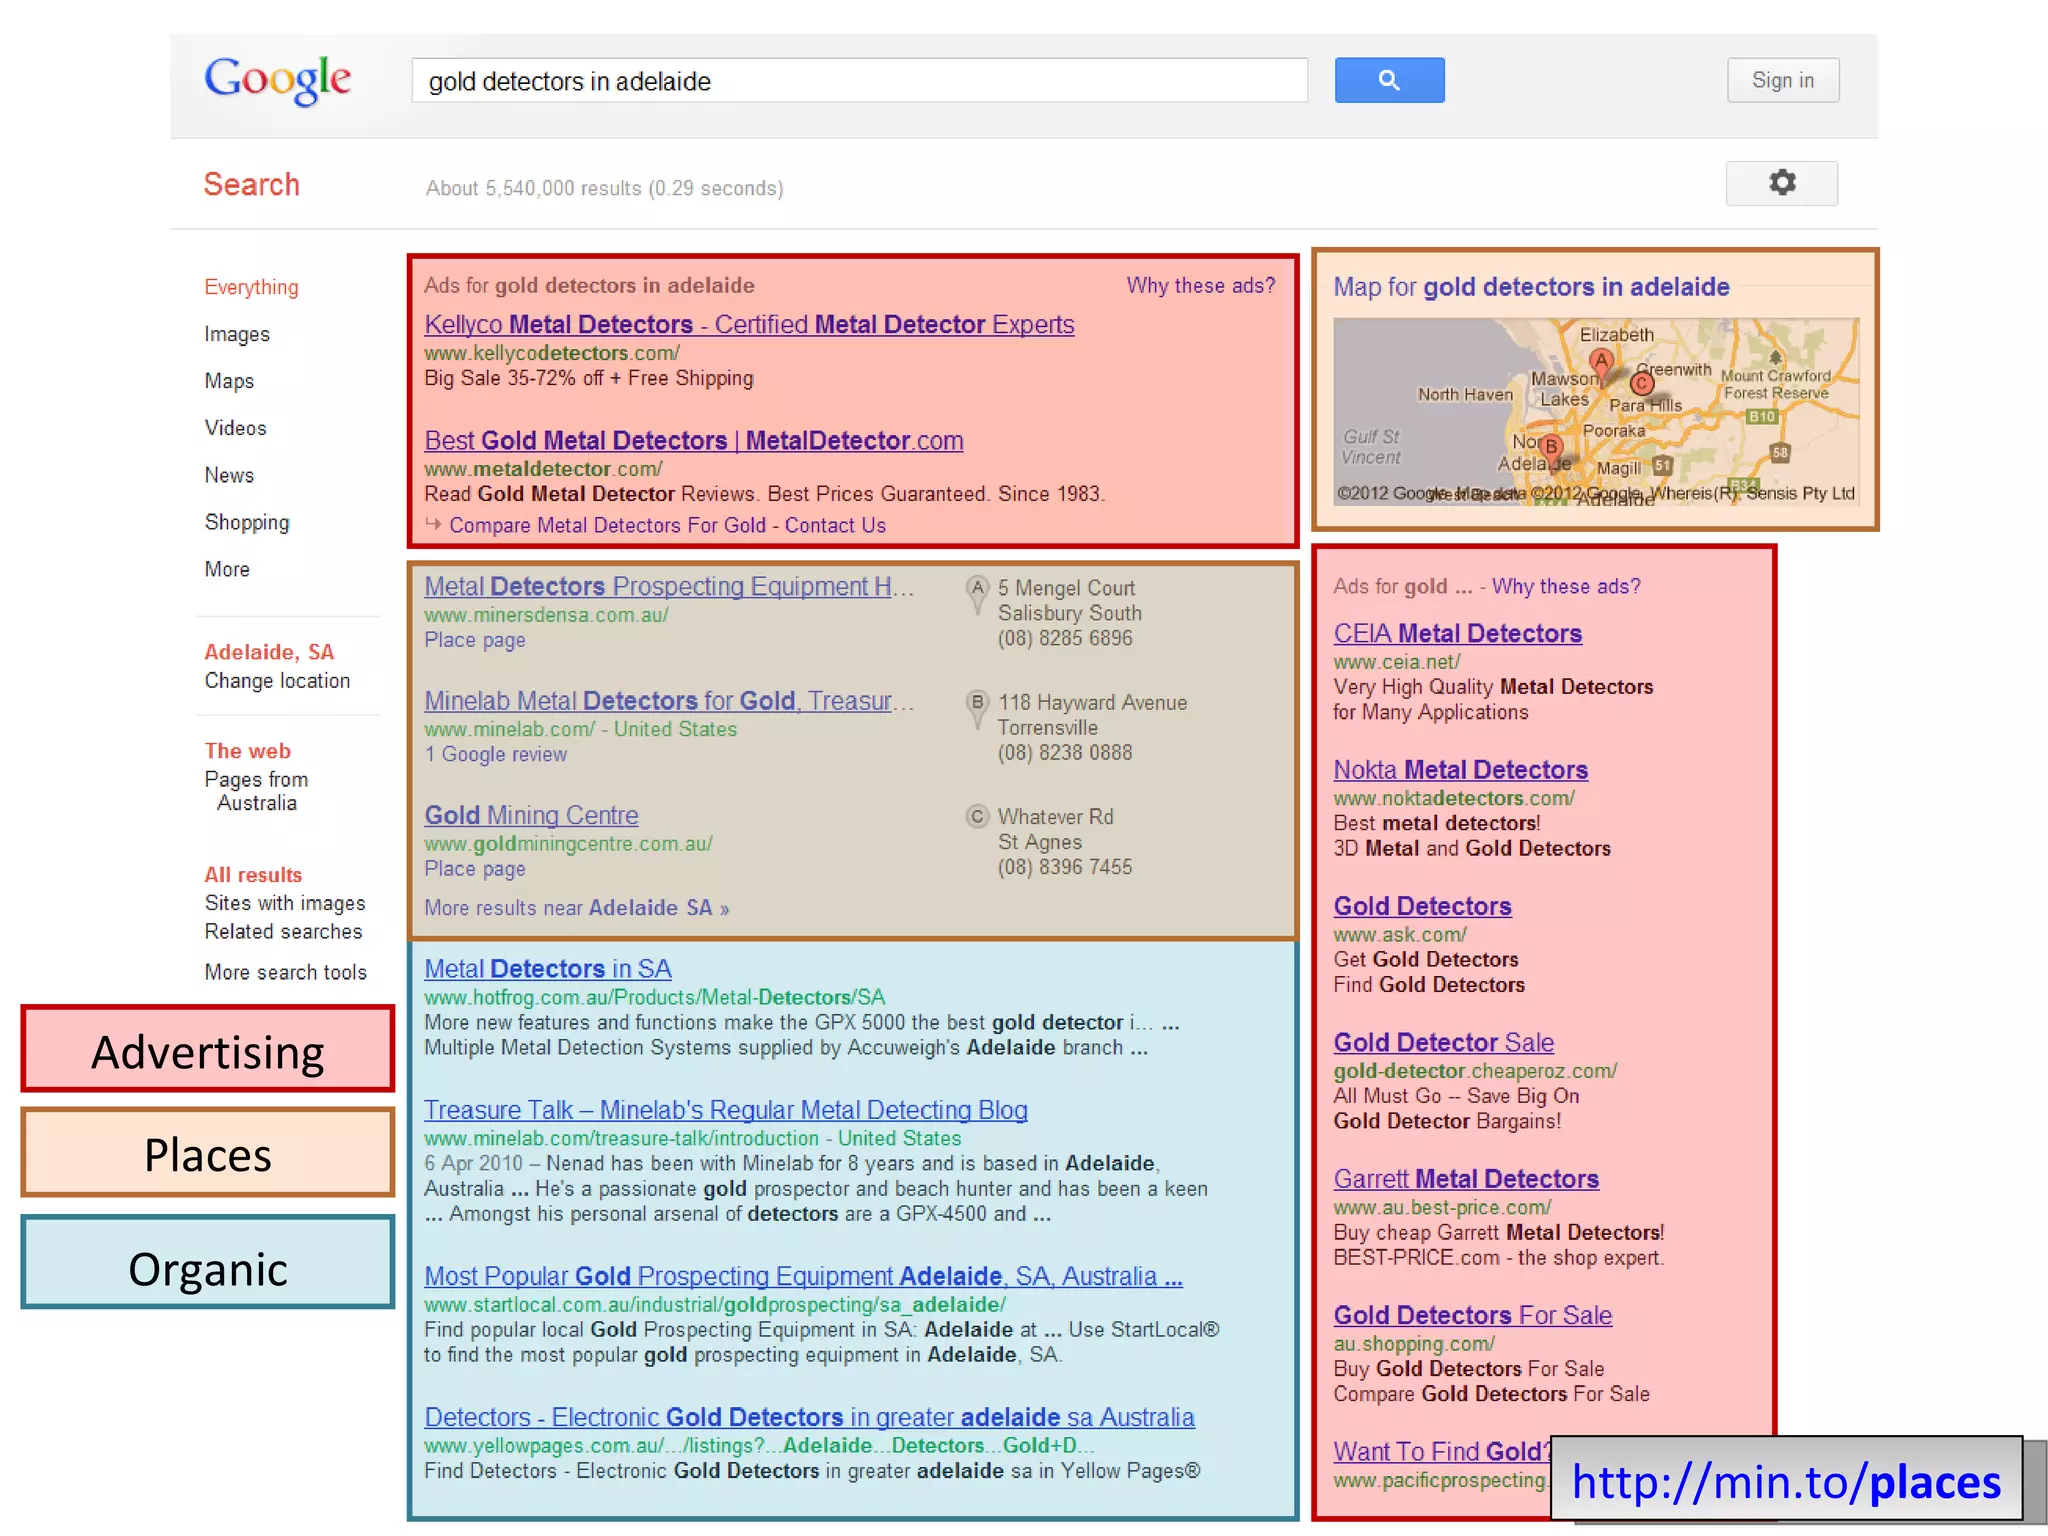Screen dimensions: 2048x1536
Task: Click phone number (08) 8396 7455
Action: click(1064, 867)
